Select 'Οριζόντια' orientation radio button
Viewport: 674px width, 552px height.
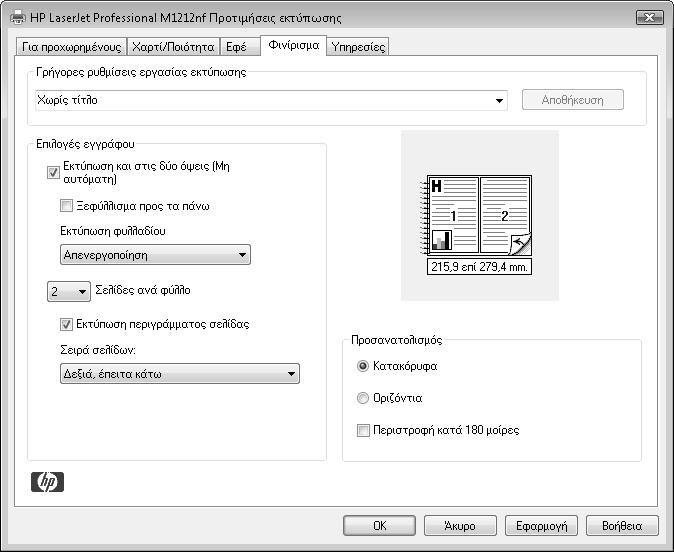pyautogui.click(x=363, y=398)
